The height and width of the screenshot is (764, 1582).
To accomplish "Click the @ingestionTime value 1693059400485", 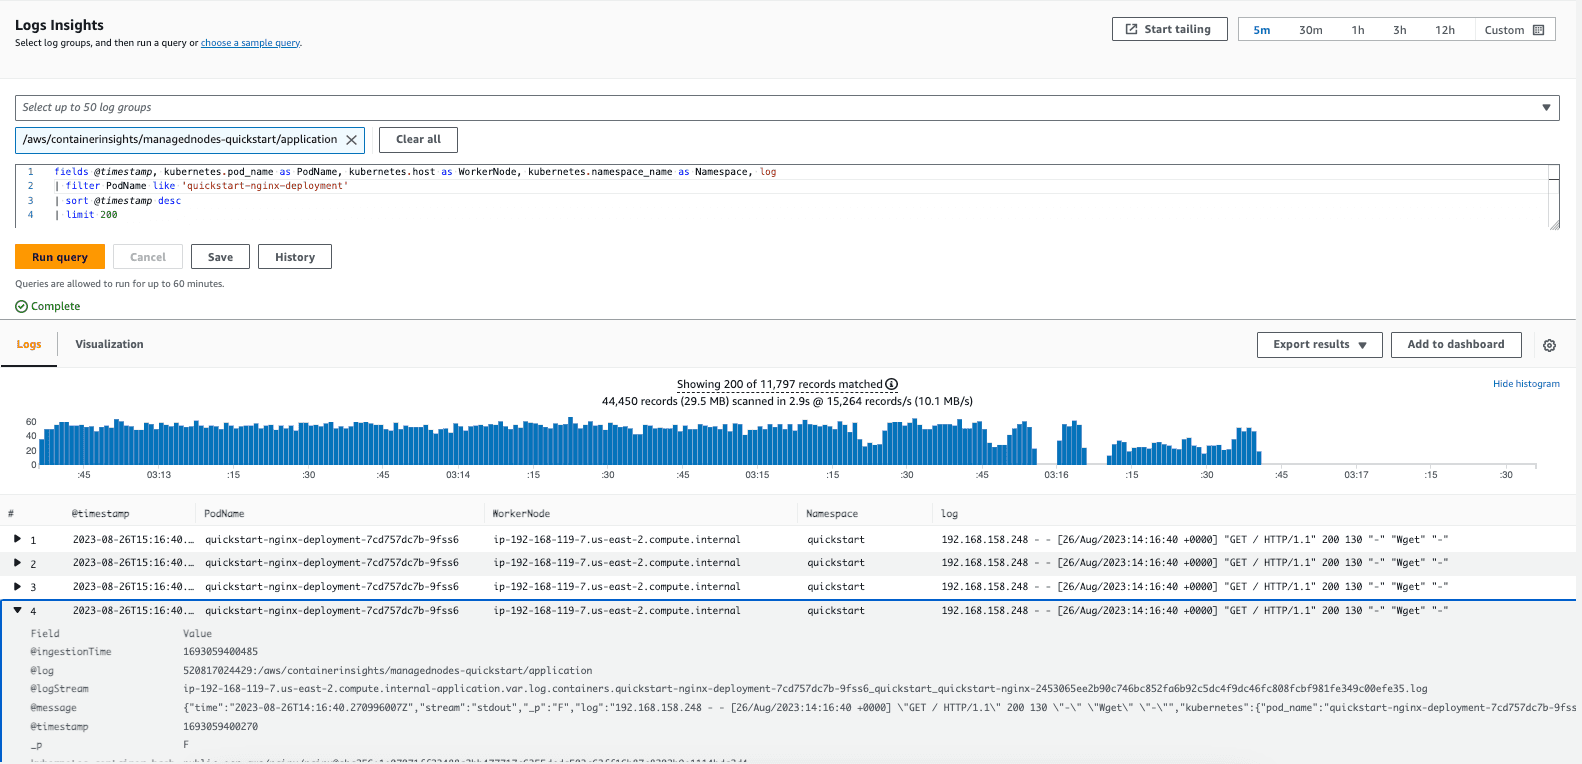I will point(220,652).
